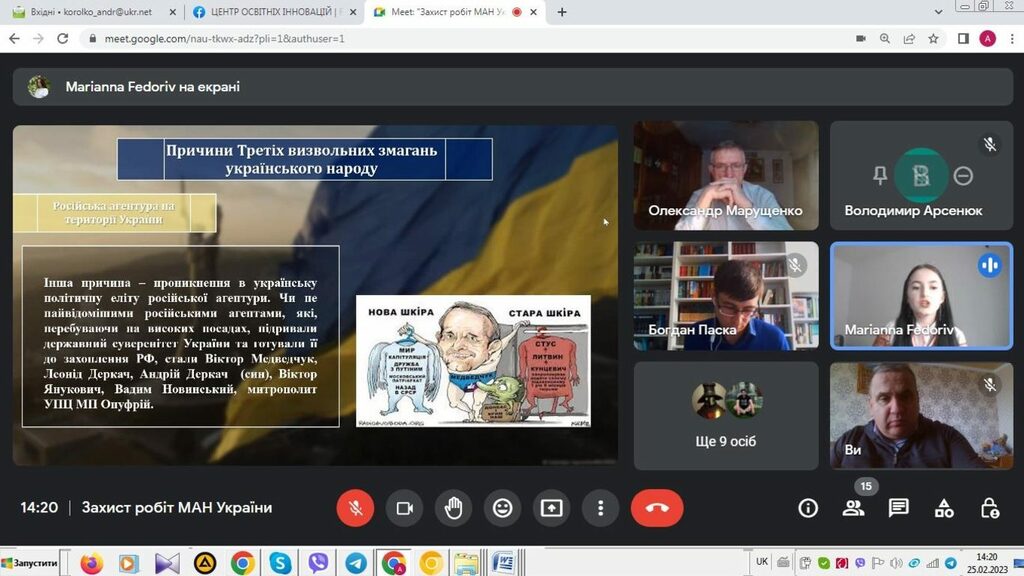Pin Володимир Арсенюк's video tile
Image resolution: width=1024 pixels, height=576 pixels.
(880, 176)
